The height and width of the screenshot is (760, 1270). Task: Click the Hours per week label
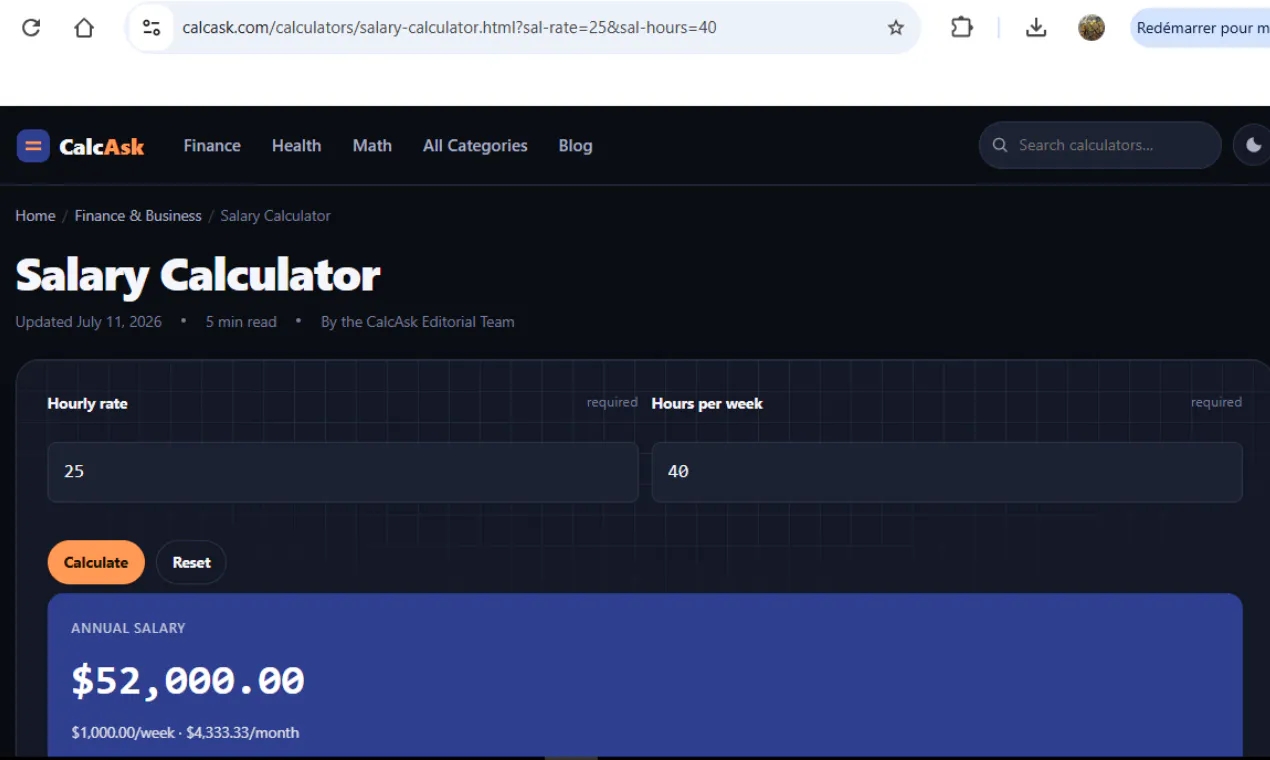pos(707,404)
